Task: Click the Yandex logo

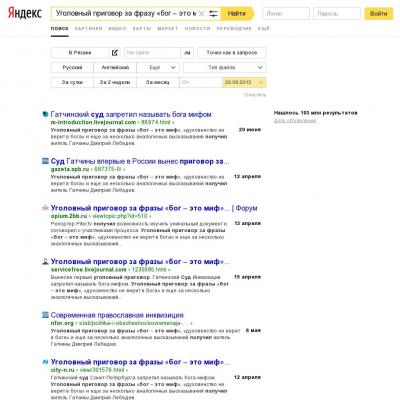Action: (25, 13)
